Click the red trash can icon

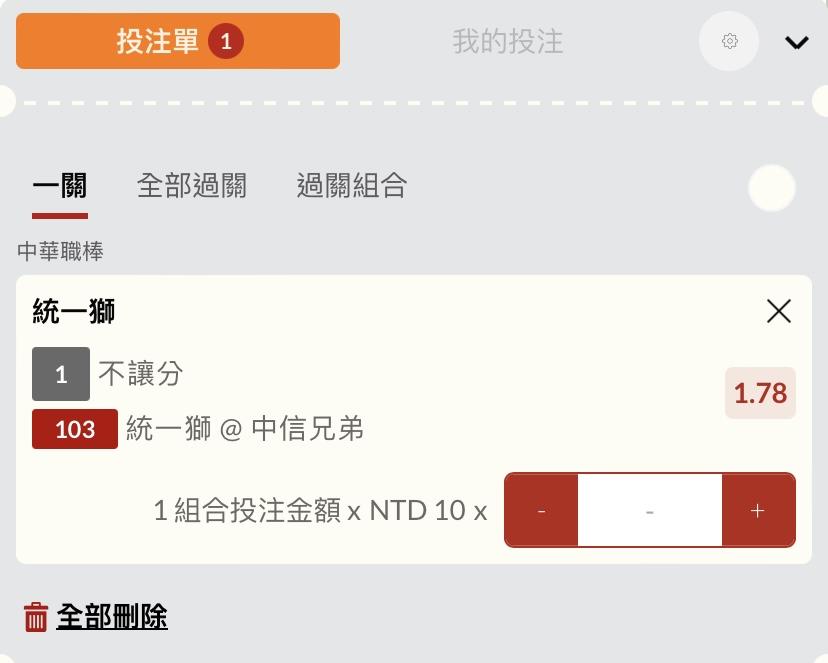click(x=36, y=617)
